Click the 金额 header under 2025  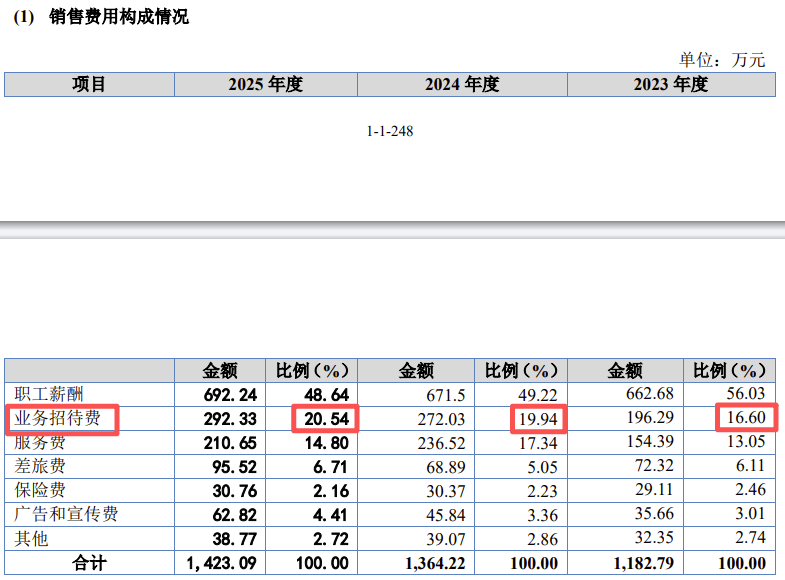[220, 371]
